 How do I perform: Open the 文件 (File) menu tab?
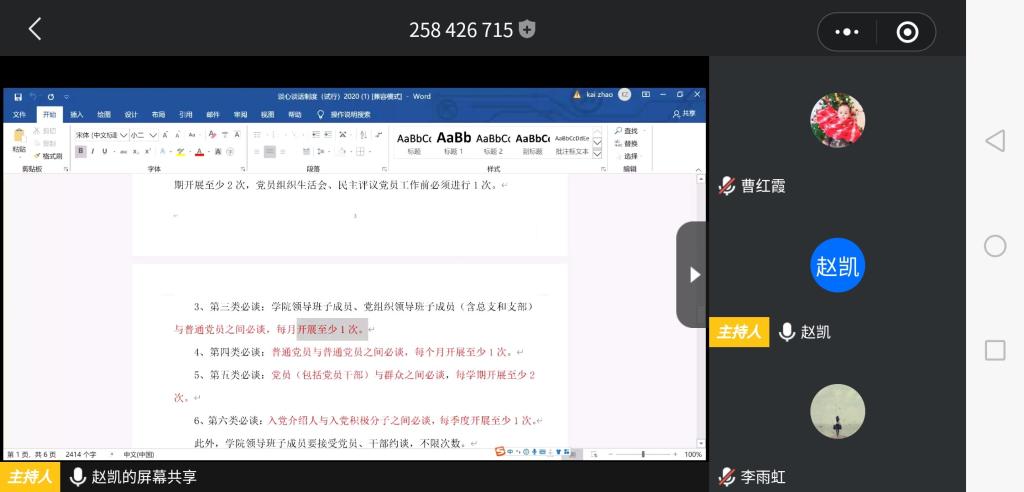(19, 114)
